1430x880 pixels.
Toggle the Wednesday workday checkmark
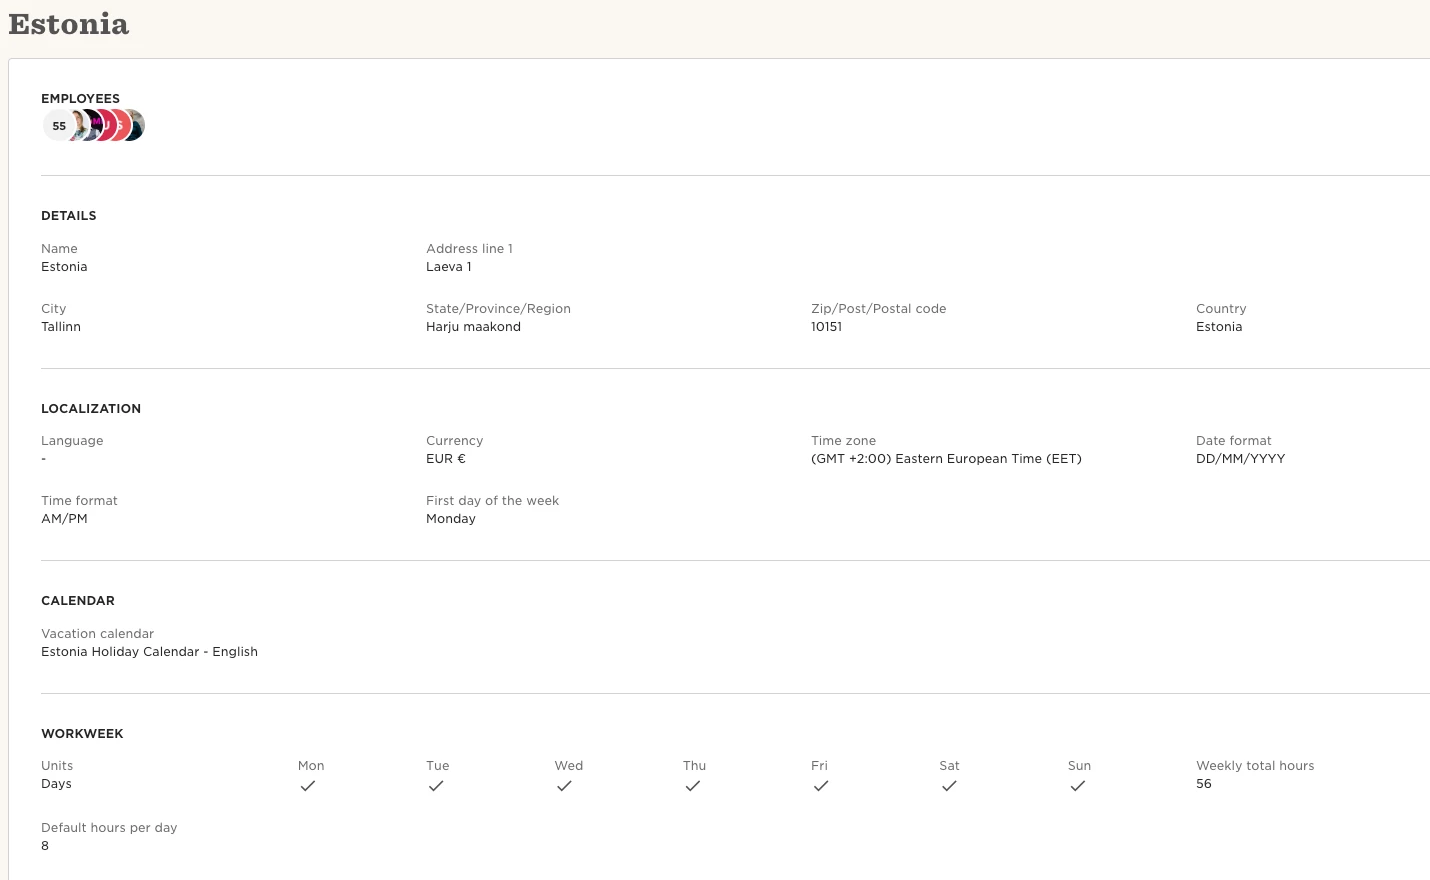564,786
